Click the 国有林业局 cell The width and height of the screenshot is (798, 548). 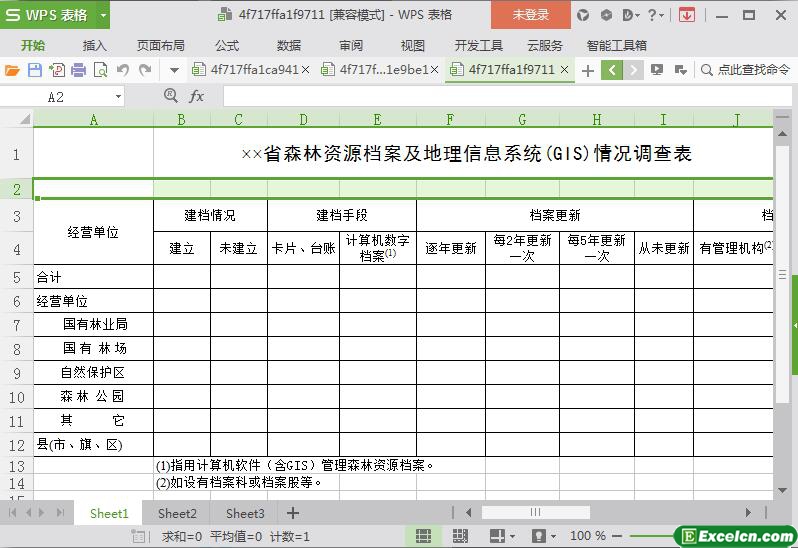pos(94,325)
